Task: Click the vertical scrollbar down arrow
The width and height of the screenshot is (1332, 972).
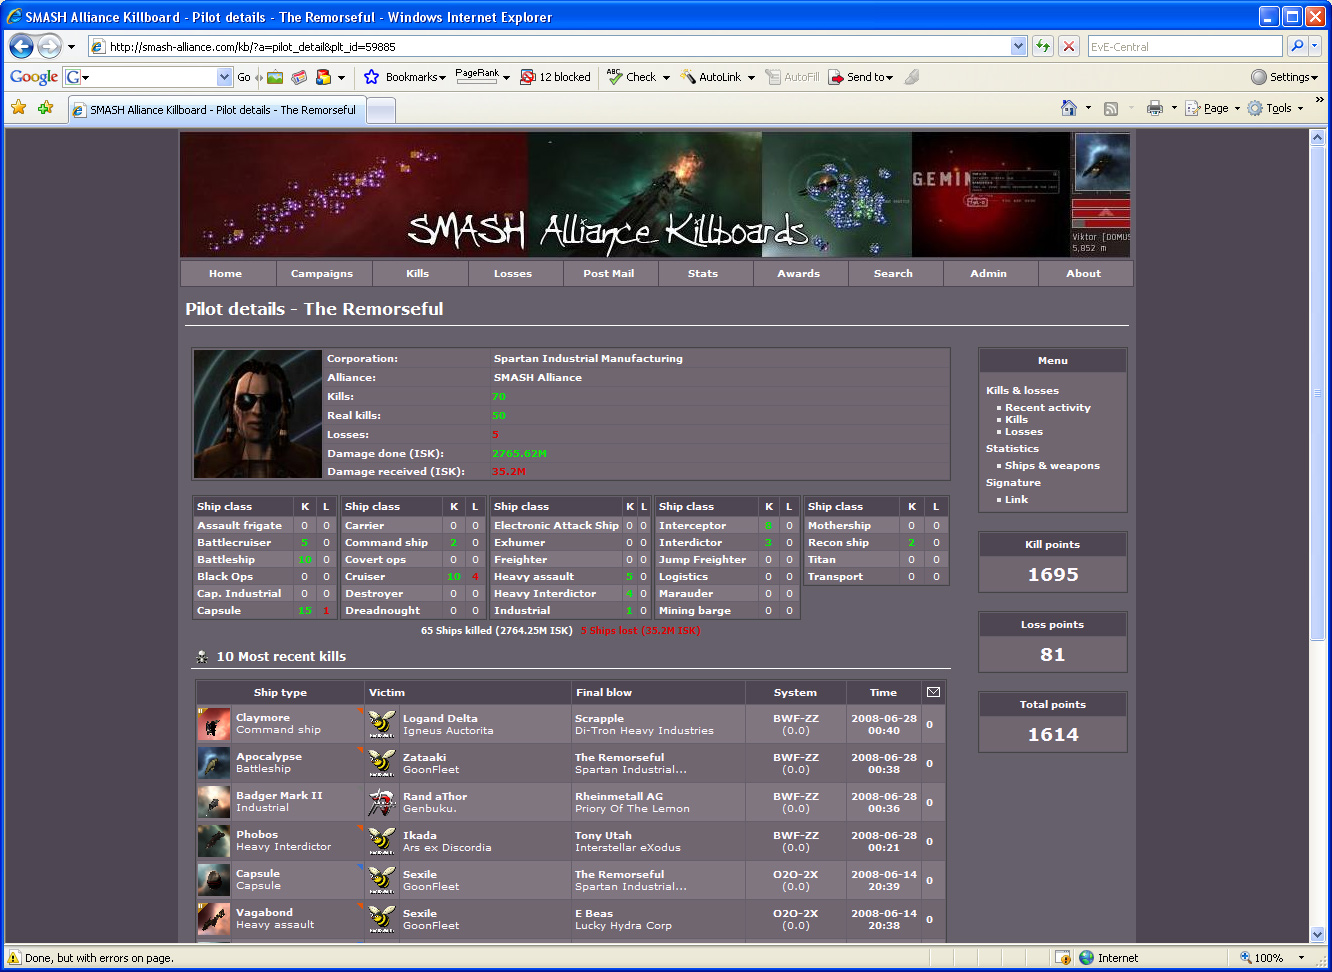Action: (x=1317, y=934)
